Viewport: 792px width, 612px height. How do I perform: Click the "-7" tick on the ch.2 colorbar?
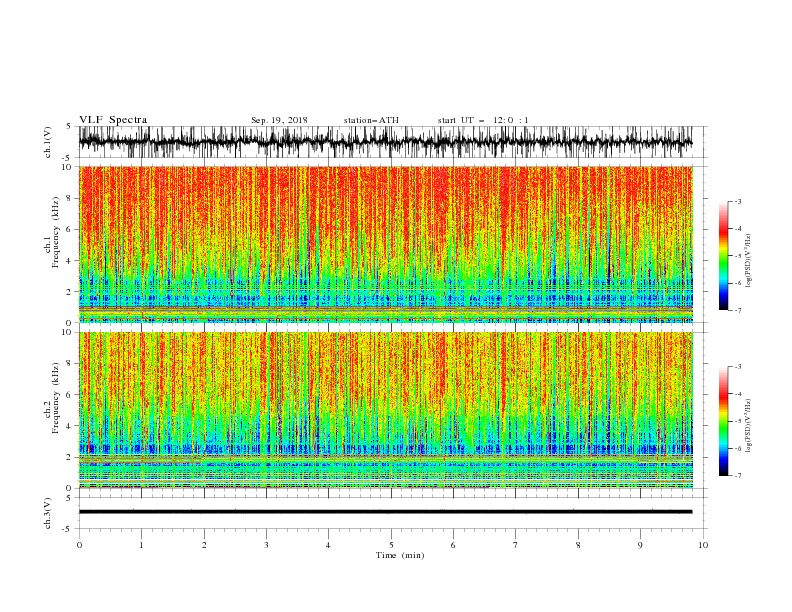pos(737,475)
